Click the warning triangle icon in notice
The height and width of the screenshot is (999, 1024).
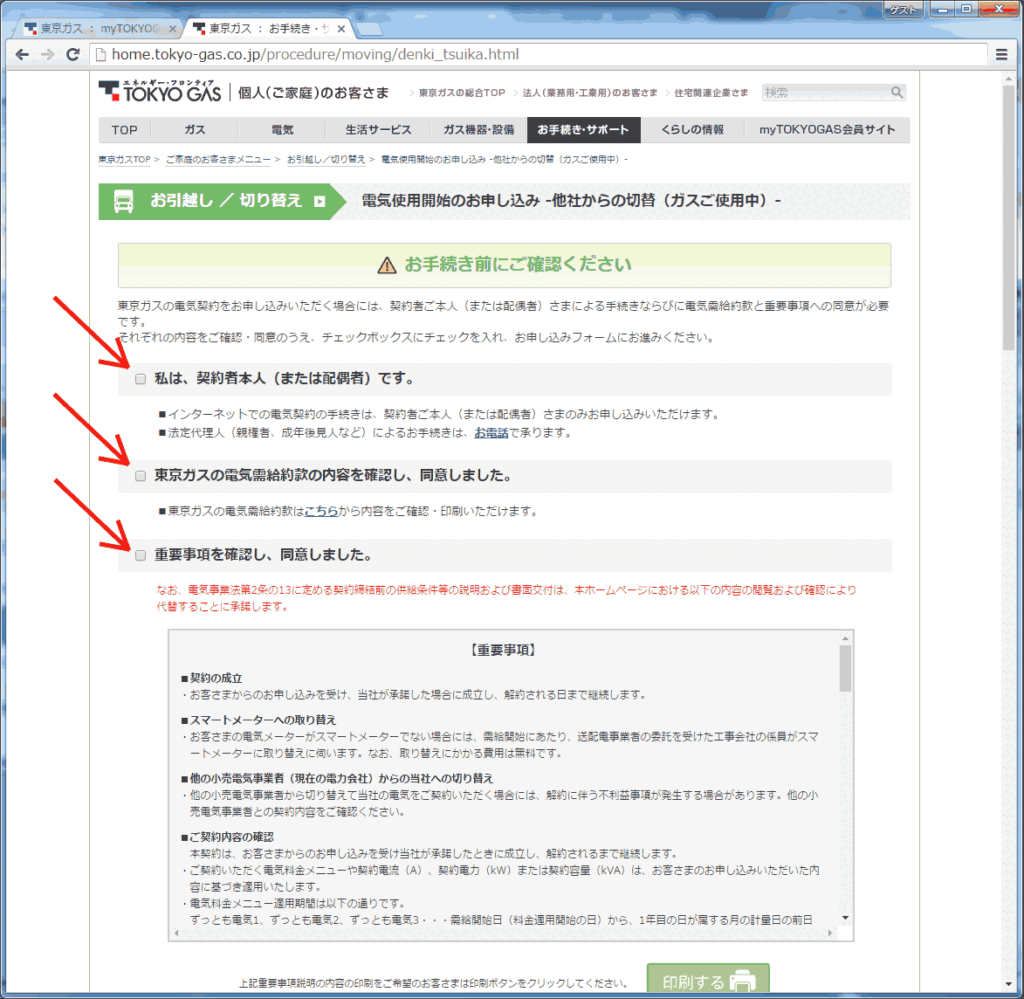coord(387,265)
